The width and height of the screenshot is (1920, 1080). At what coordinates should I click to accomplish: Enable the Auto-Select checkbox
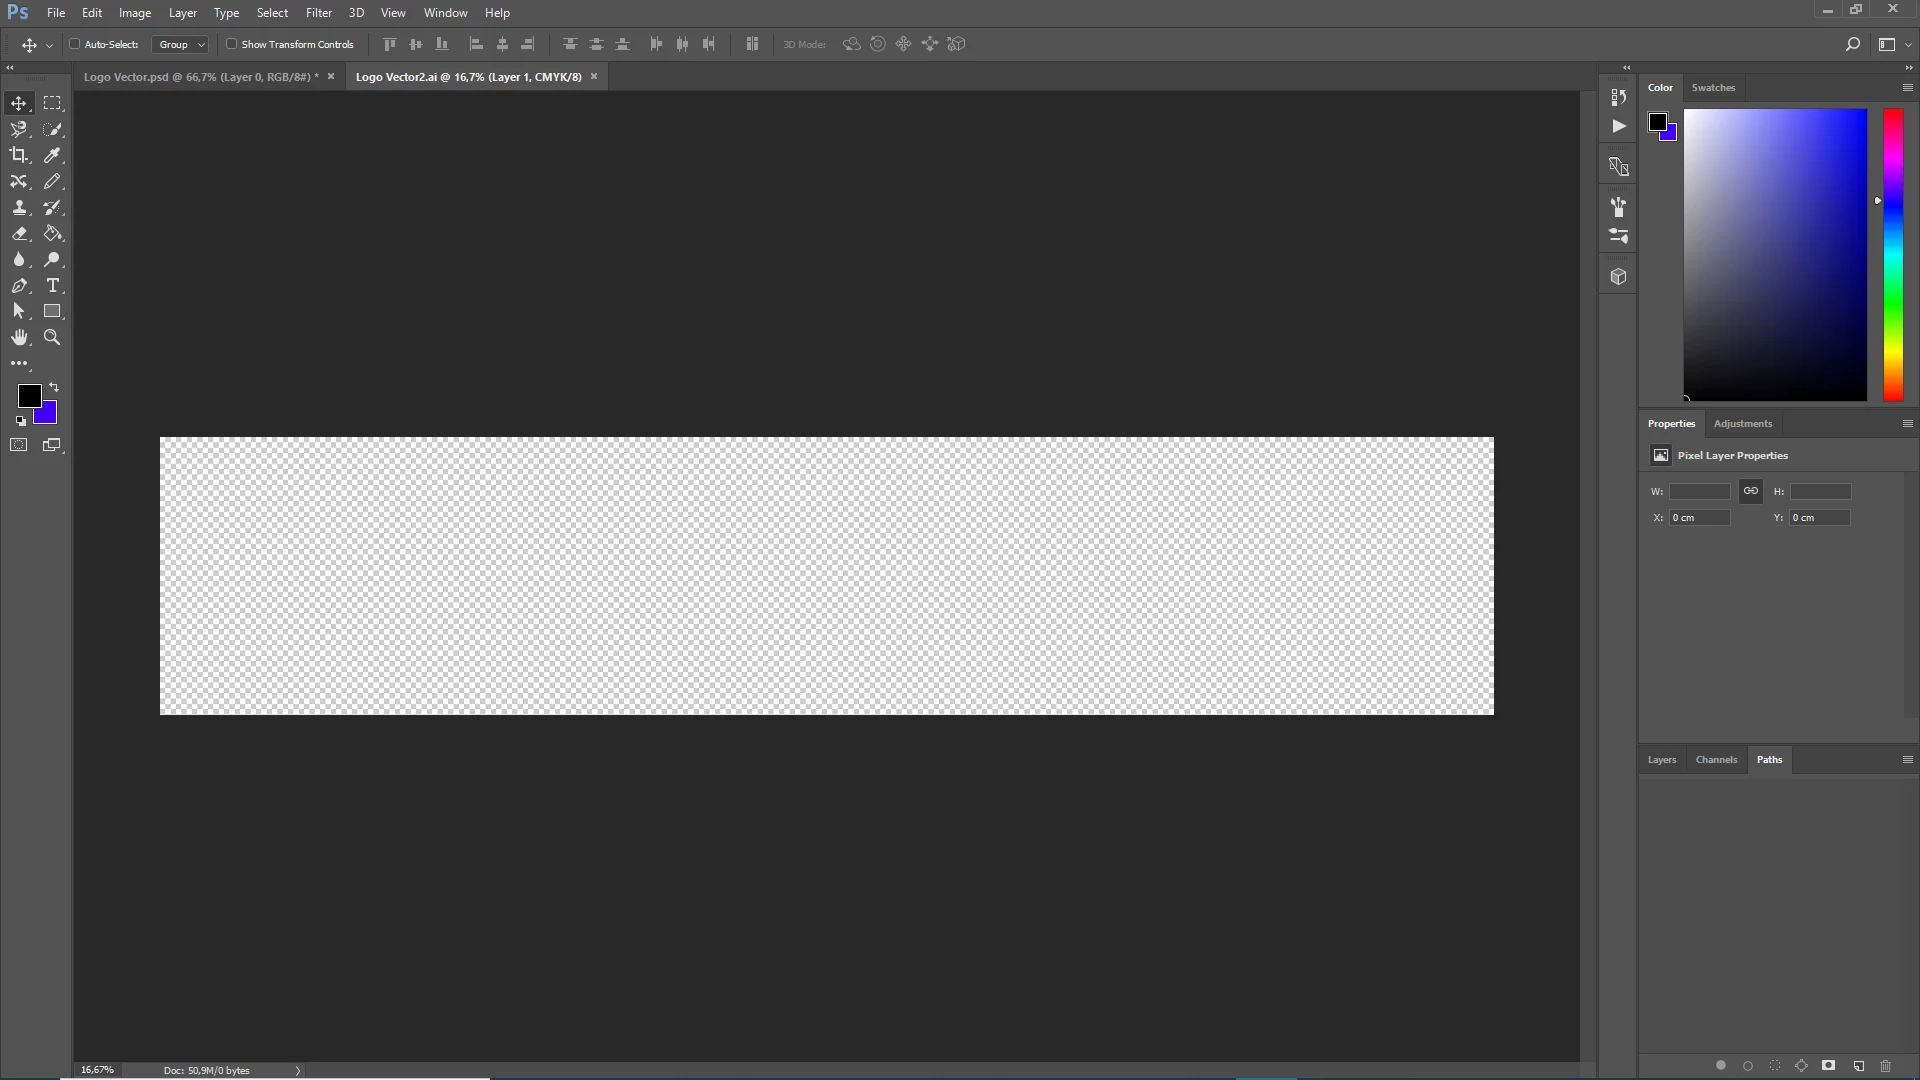(75, 44)
